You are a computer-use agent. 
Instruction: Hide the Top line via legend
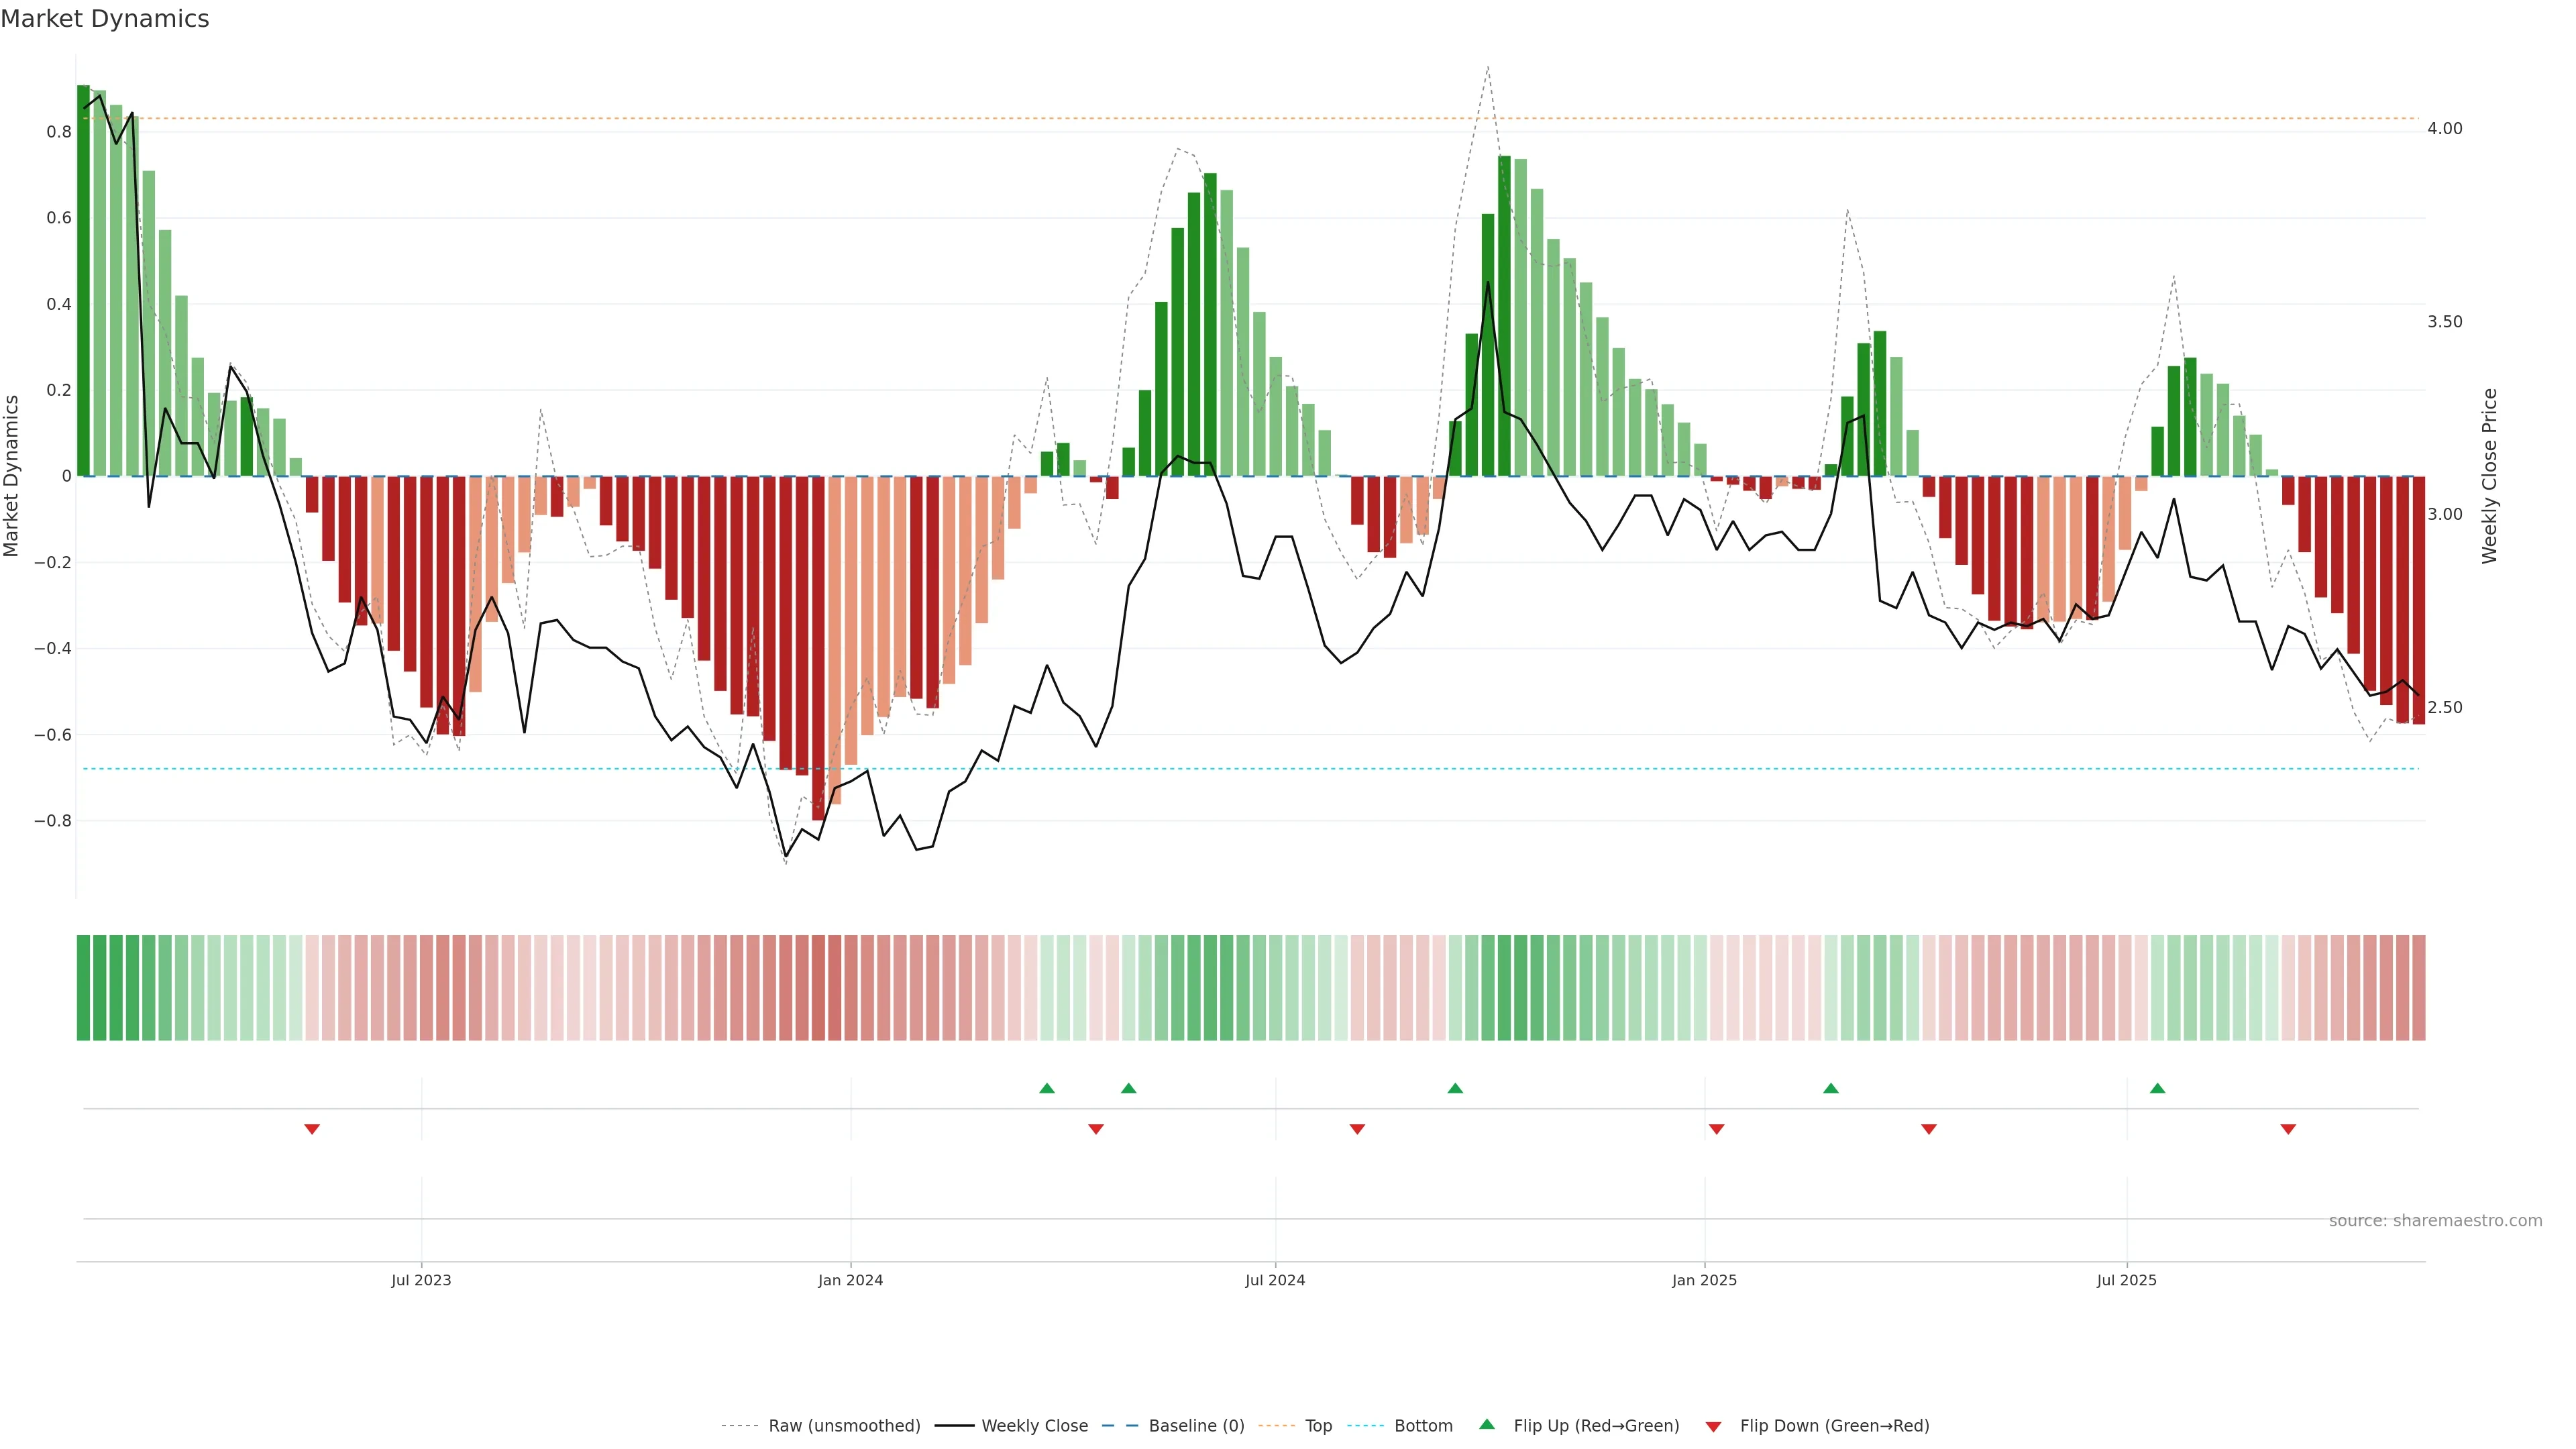tap(1318, 1426)
